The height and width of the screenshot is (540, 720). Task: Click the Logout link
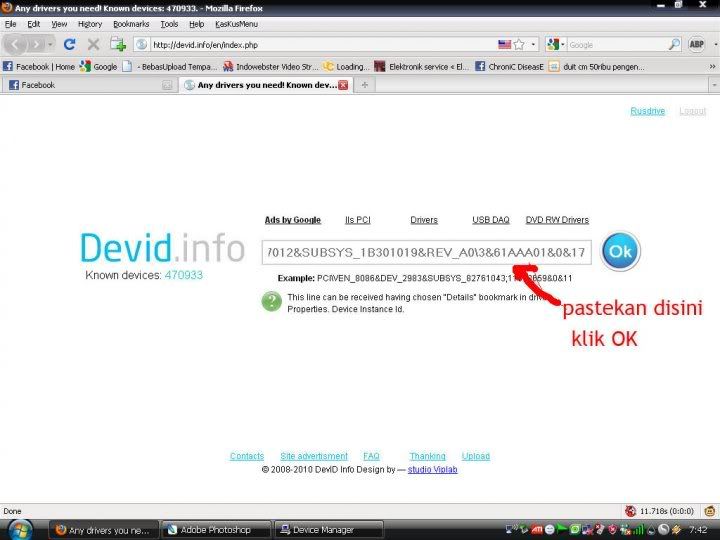[x=692, y=111]
